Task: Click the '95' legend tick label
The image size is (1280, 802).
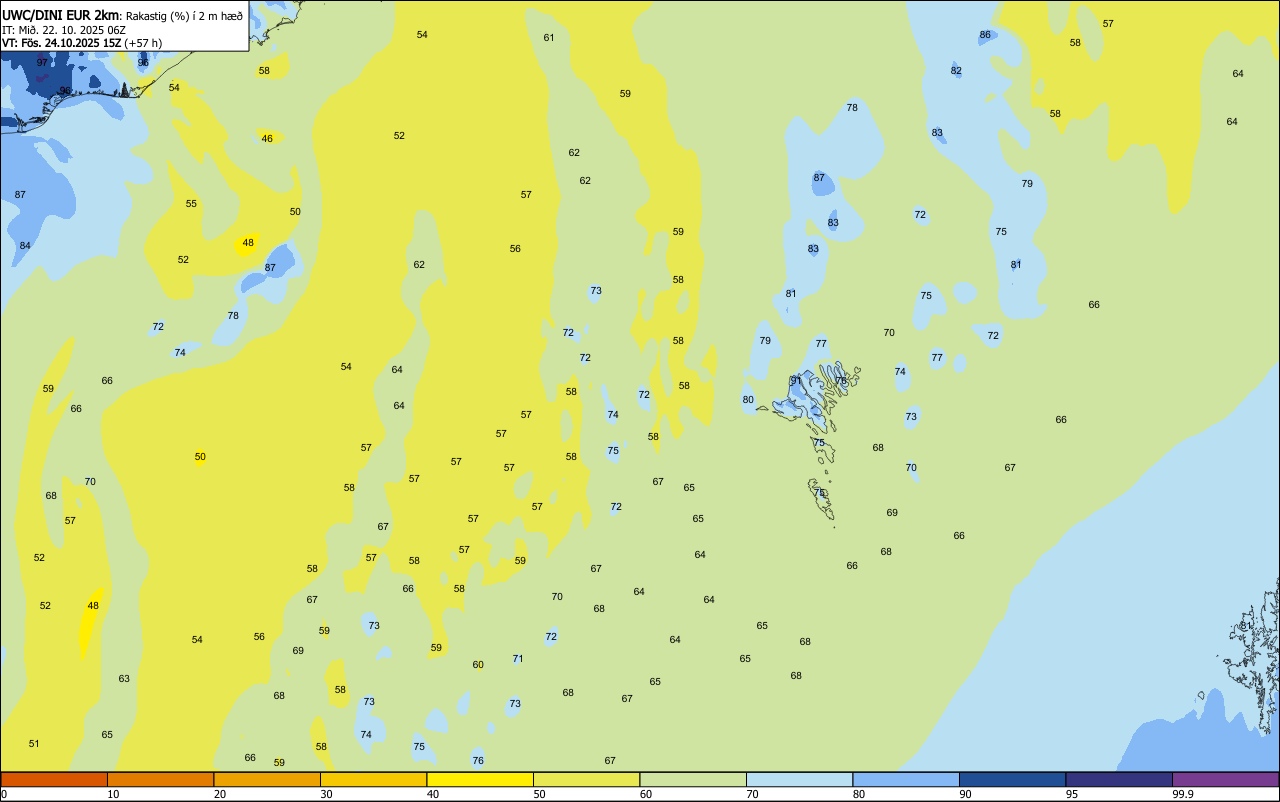Action: (x=1072, y=794)
